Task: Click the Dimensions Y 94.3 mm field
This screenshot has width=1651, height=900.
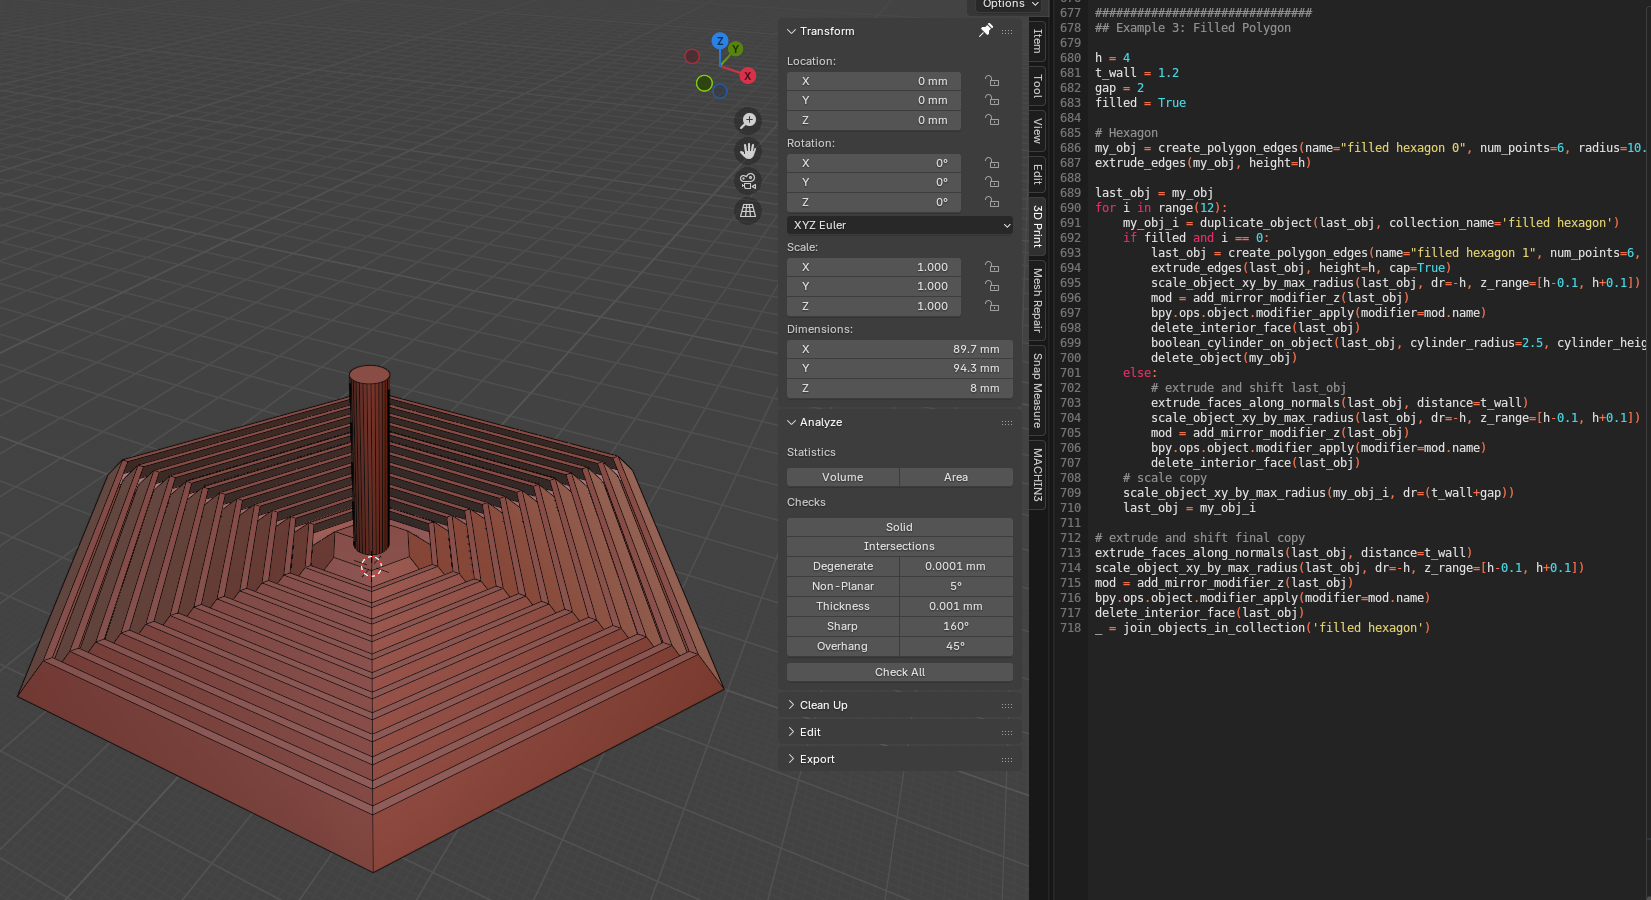Action: 900,368
